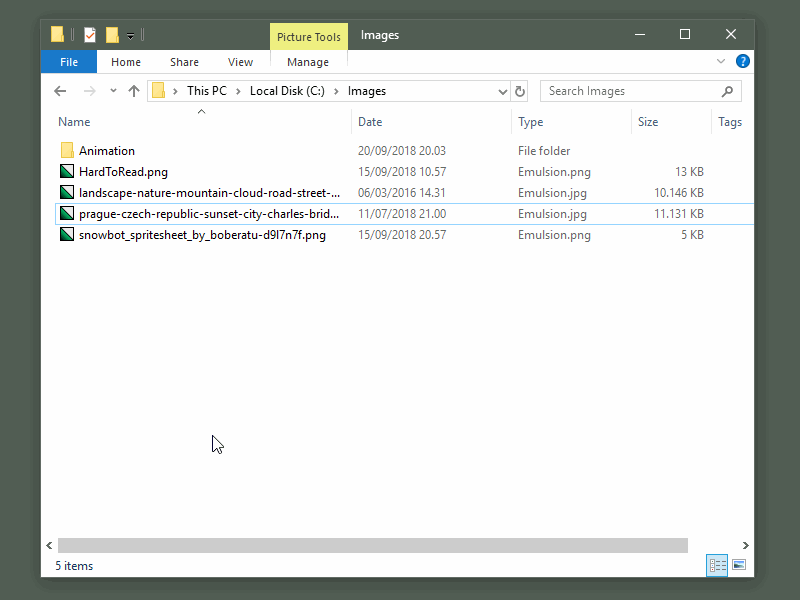Image resolution: width=800 pixels, height=600 pixels.
Task: Click the Properties checkmark quick access icon
Action: click(90, 35)
